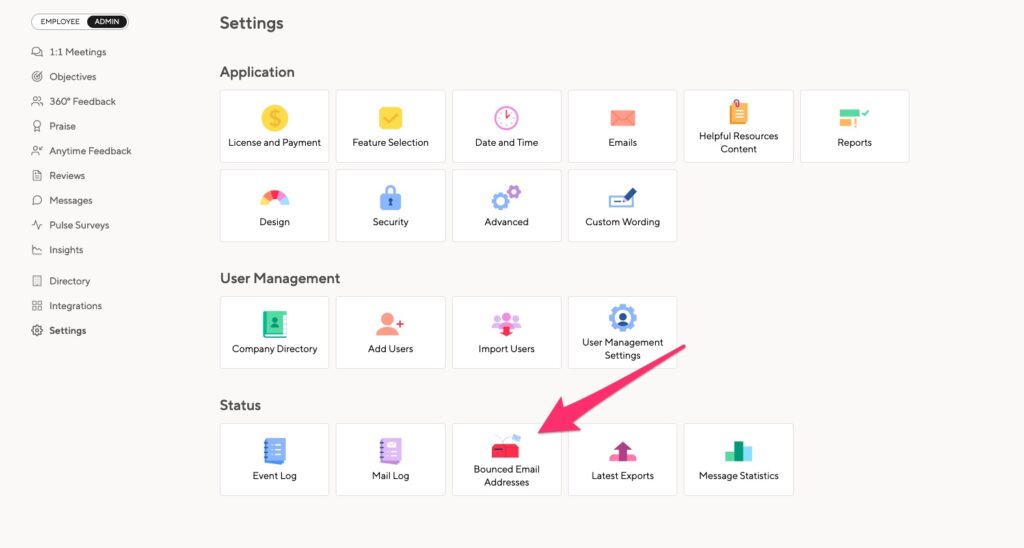Screen dimensions: 1024x548
Task: Select the Admin mode toggle
Action: coord(107,22)
